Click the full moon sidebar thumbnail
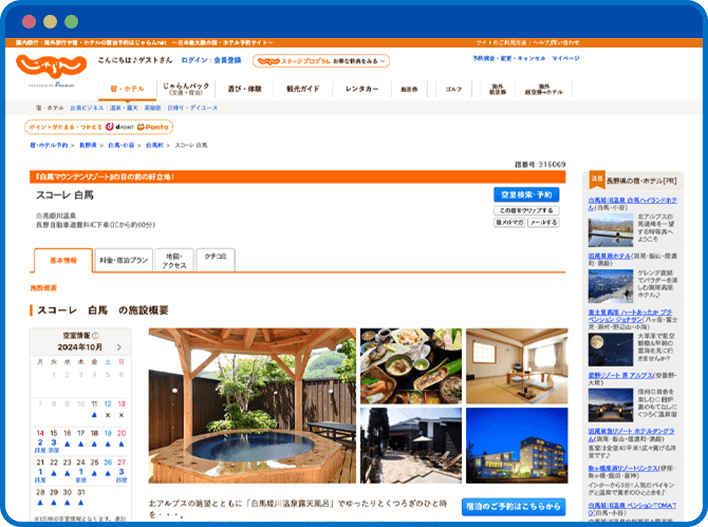 (610, 349)
